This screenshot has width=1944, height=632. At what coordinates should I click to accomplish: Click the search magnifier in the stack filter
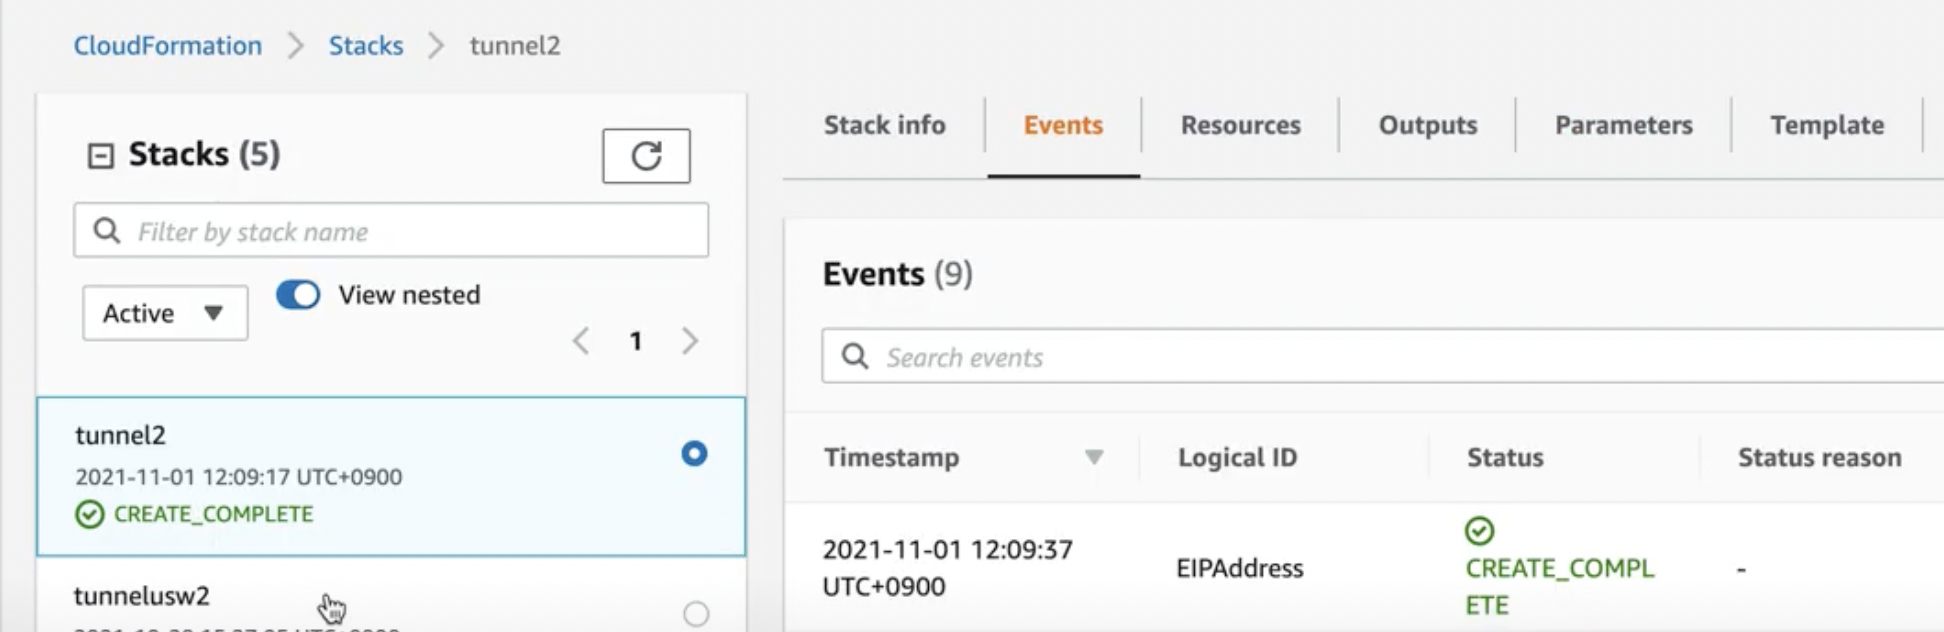tap(107, 231)
